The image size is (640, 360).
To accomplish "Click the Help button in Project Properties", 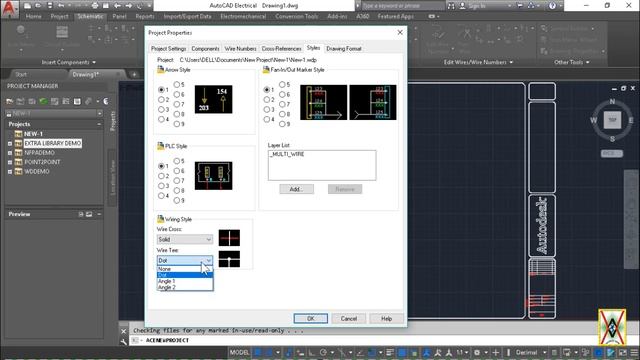I will click(386, 318).
